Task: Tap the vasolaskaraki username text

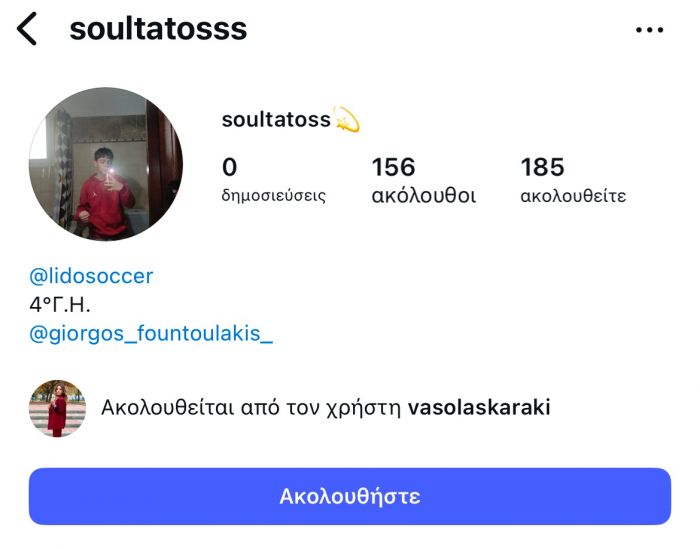Action: click(x=479, y=407)
